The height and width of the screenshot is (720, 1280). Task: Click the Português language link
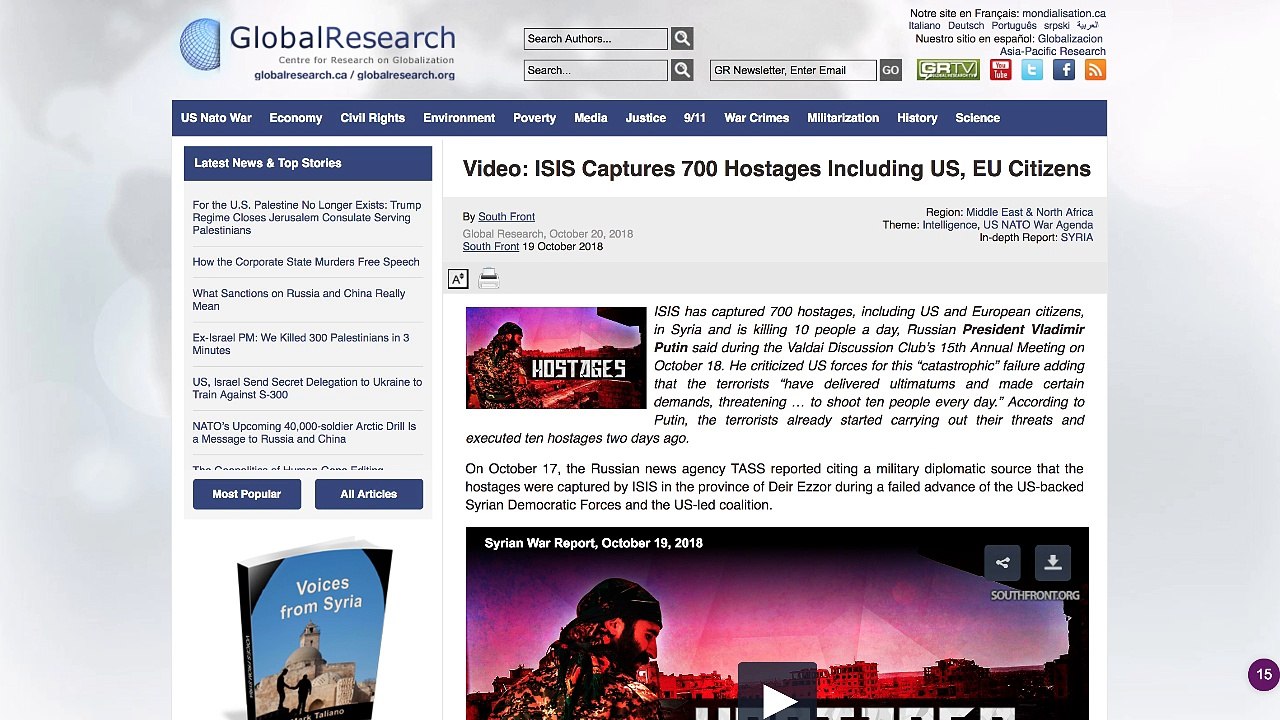coord(1014,26)
